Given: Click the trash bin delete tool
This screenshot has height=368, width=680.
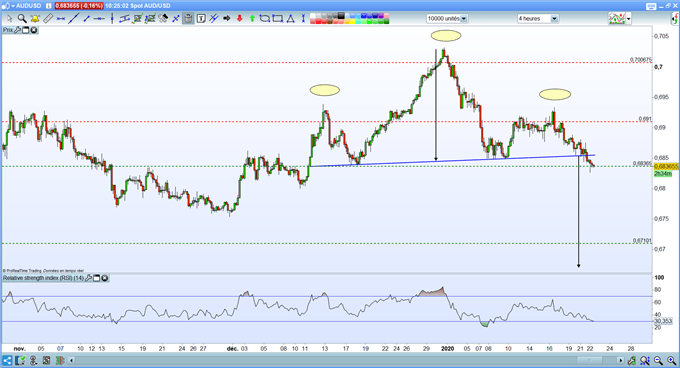Looking at the screenshot, I should [x=188, y=19].
